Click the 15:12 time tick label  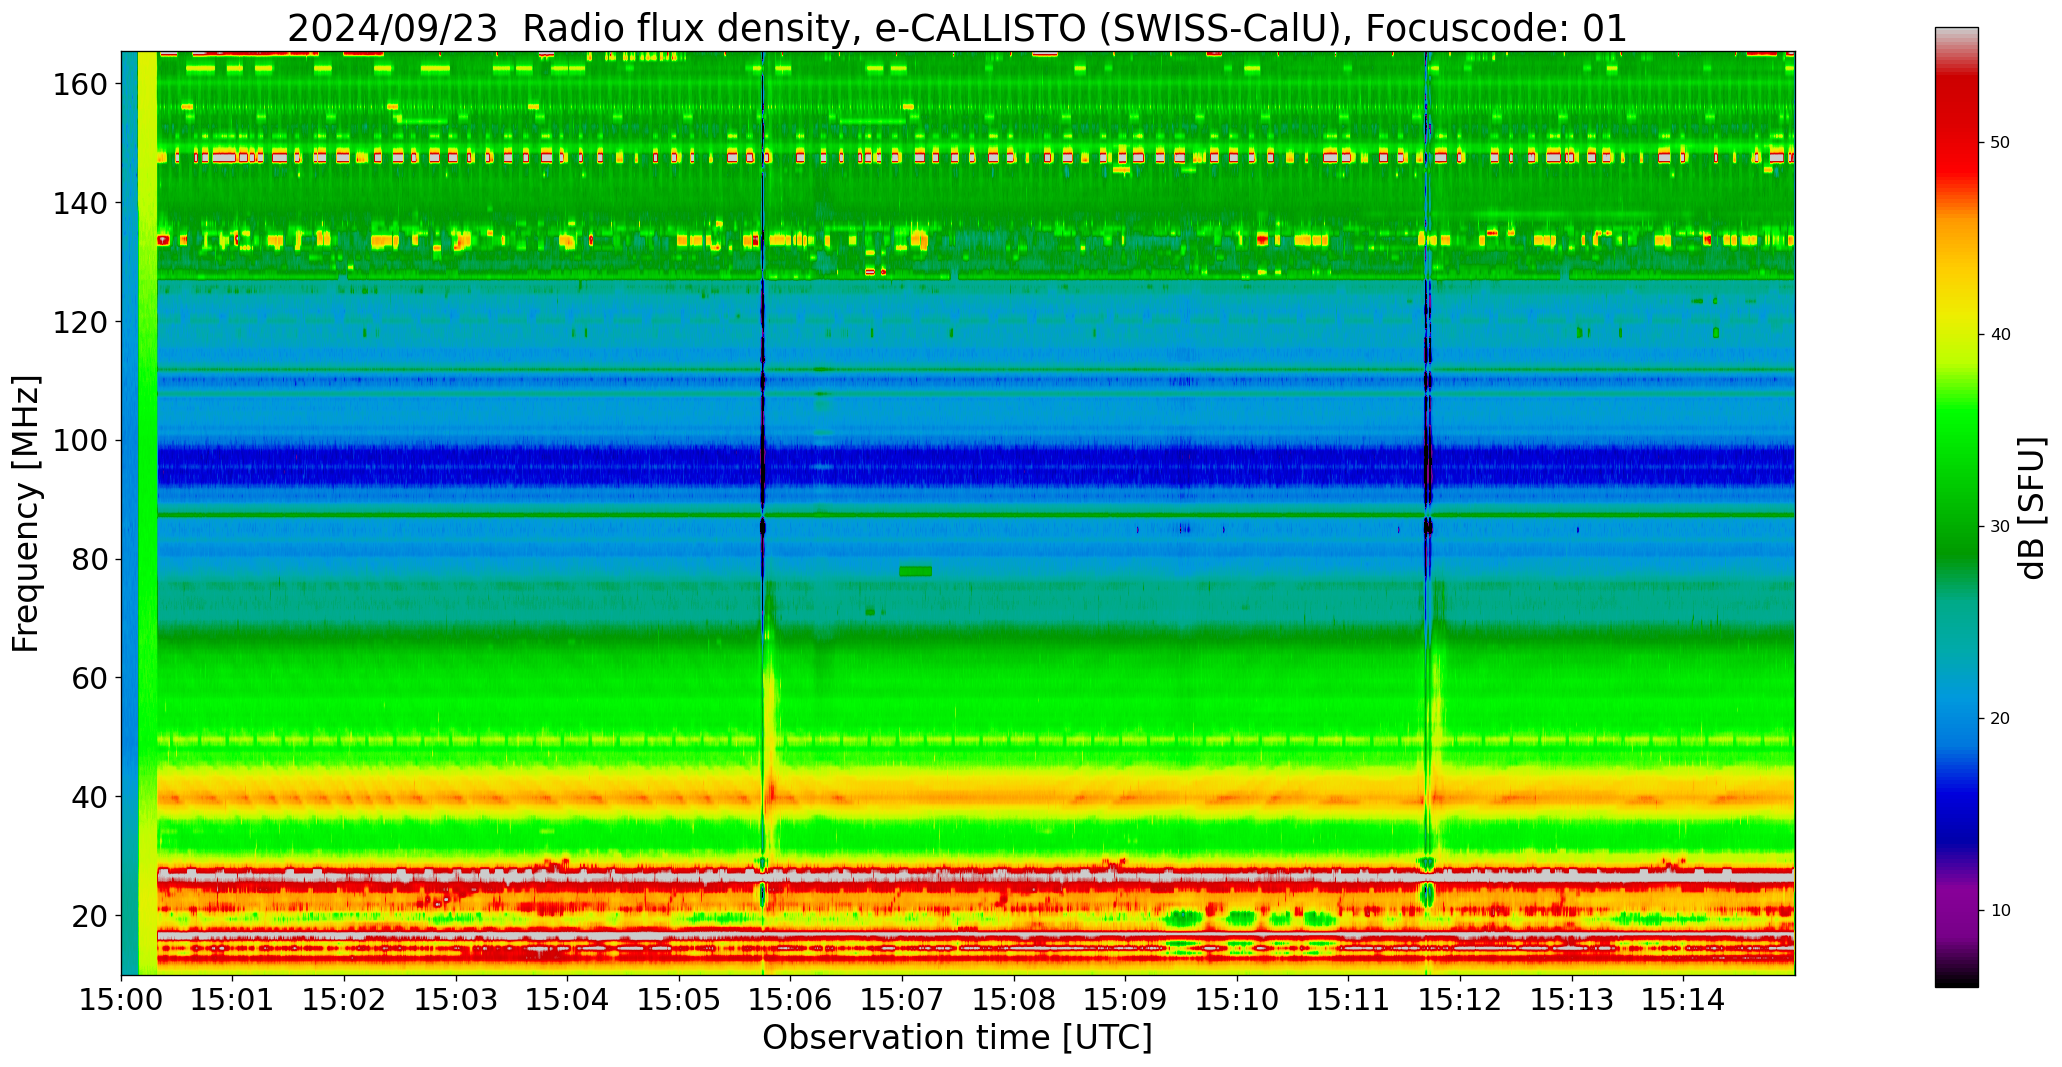click(x=1460, y=998)
